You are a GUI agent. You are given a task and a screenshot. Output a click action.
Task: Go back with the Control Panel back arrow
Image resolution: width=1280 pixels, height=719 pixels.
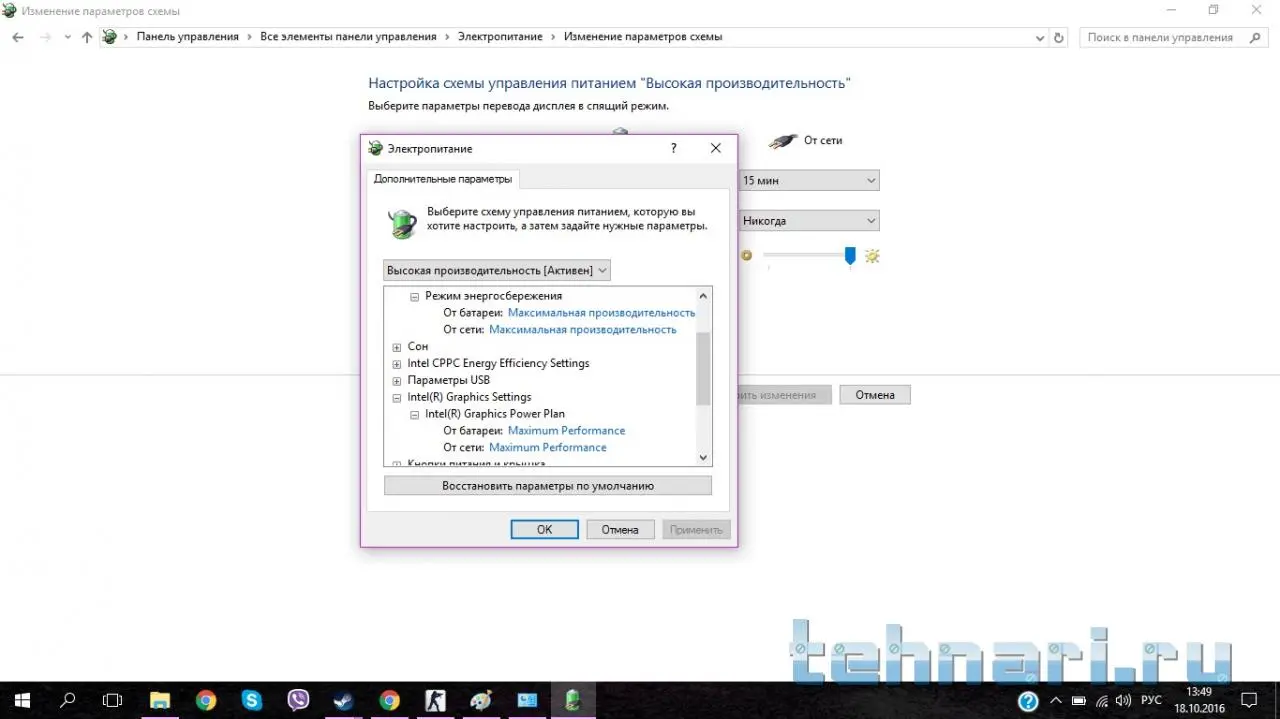coord(18,37)
